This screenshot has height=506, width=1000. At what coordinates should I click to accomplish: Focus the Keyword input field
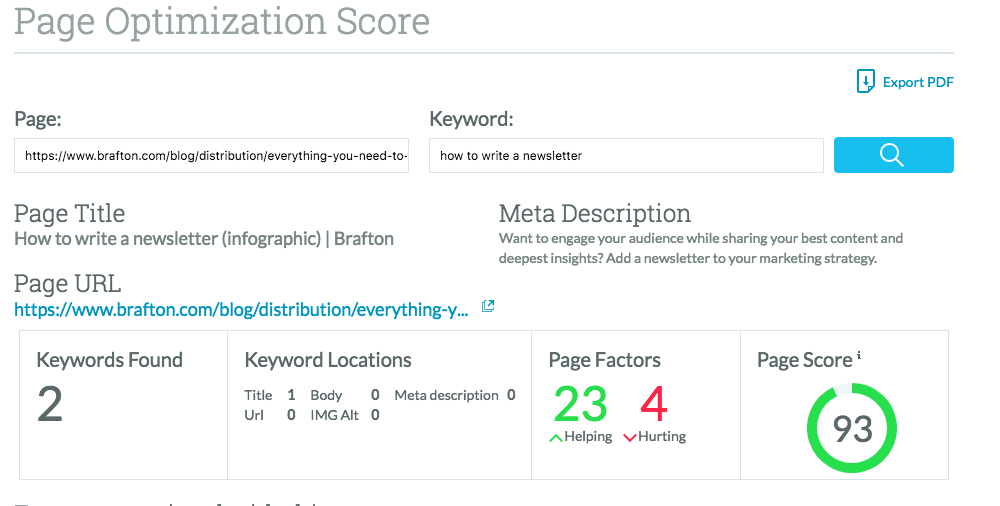[625, 156]
